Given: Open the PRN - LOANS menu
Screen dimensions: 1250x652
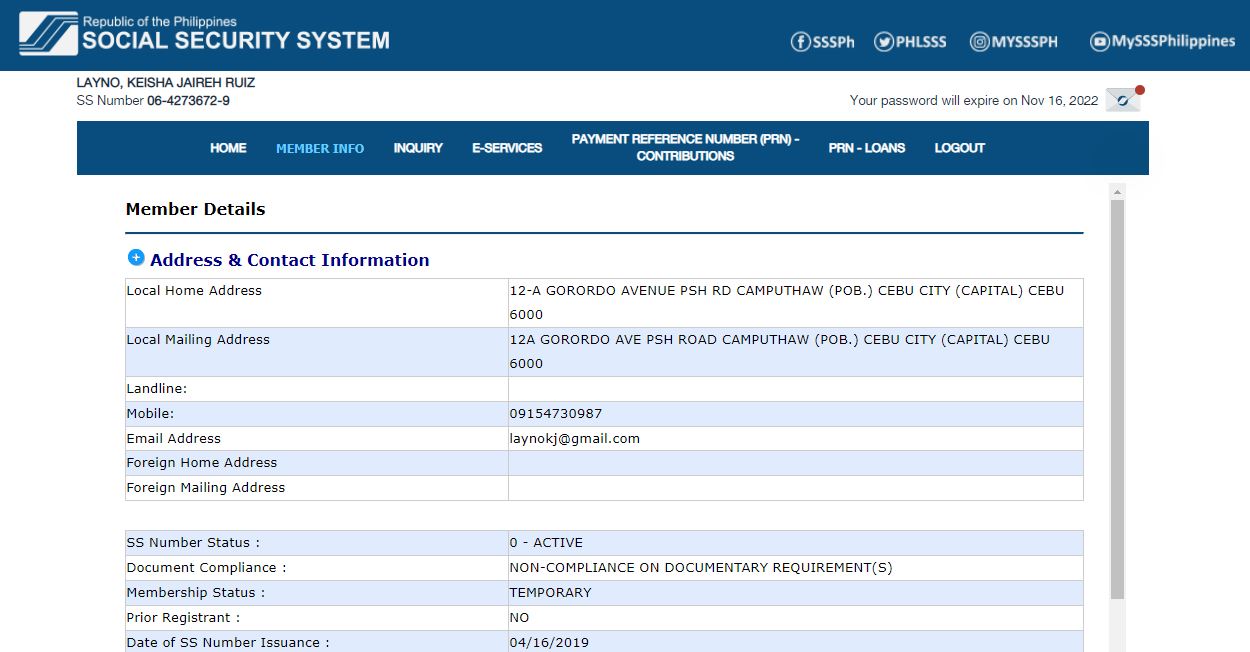Looking at the screenshot, I should point(866,148).
